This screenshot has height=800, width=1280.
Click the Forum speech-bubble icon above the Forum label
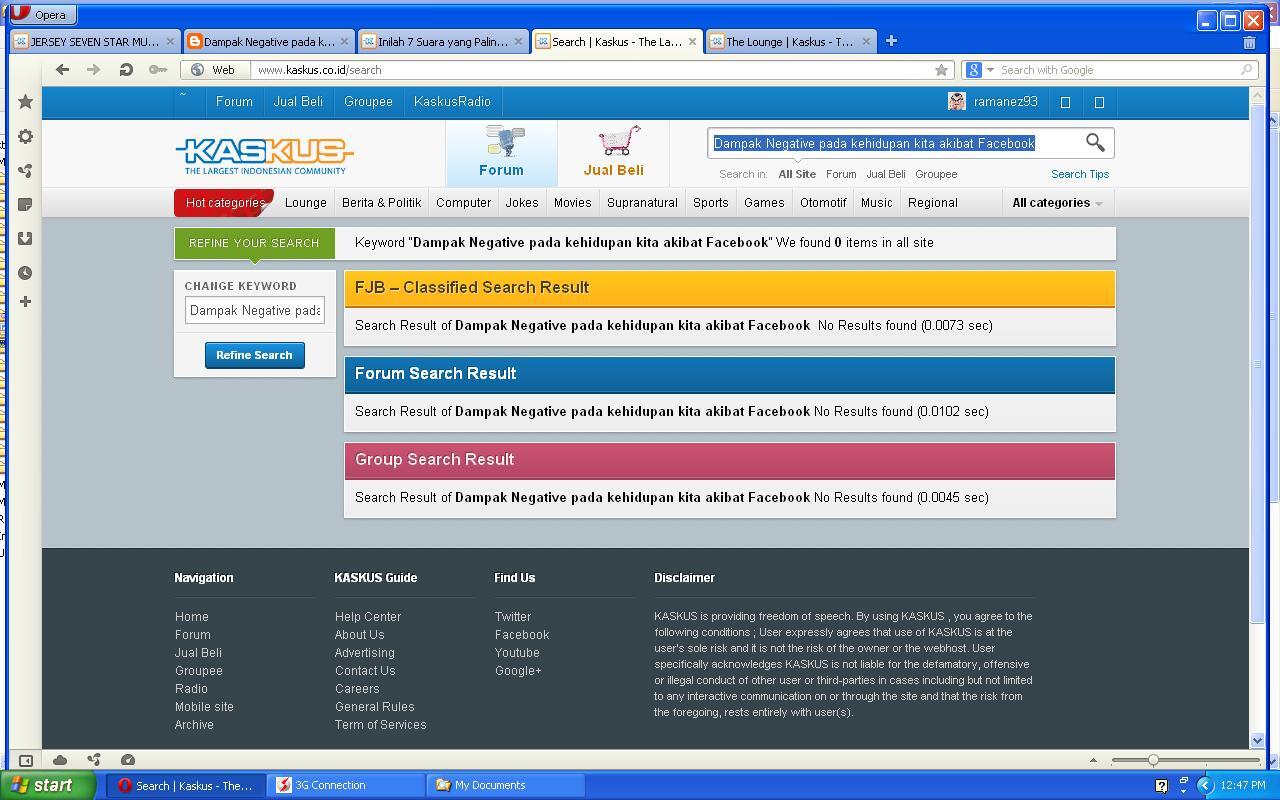pos(503,141)
